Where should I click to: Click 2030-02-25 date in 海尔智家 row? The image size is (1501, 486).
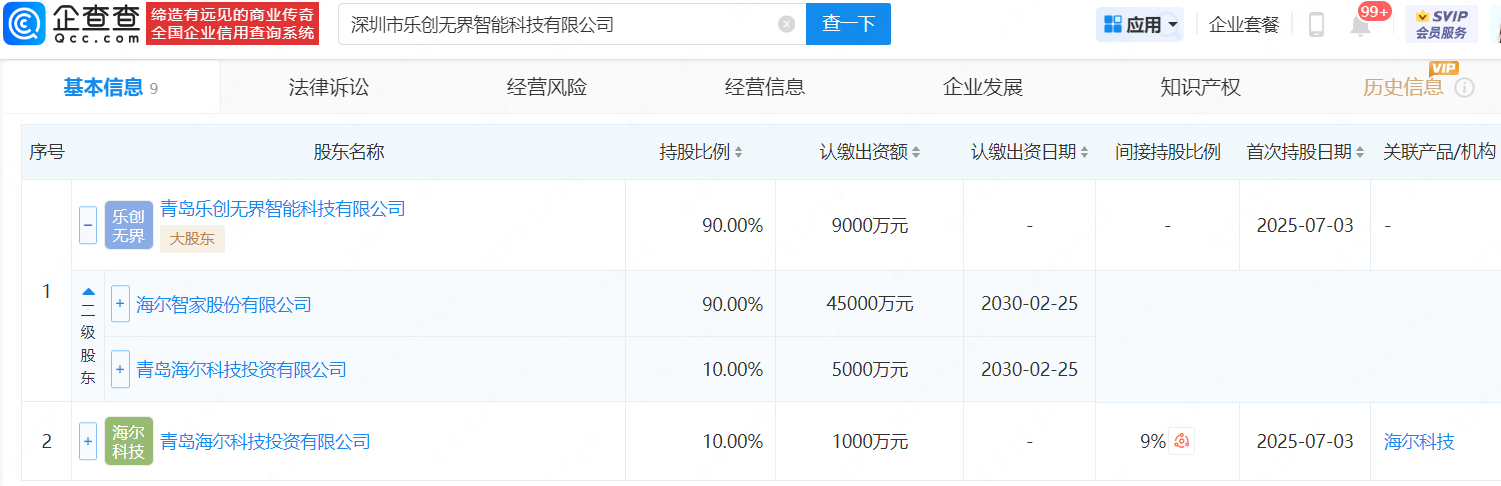1029,303
